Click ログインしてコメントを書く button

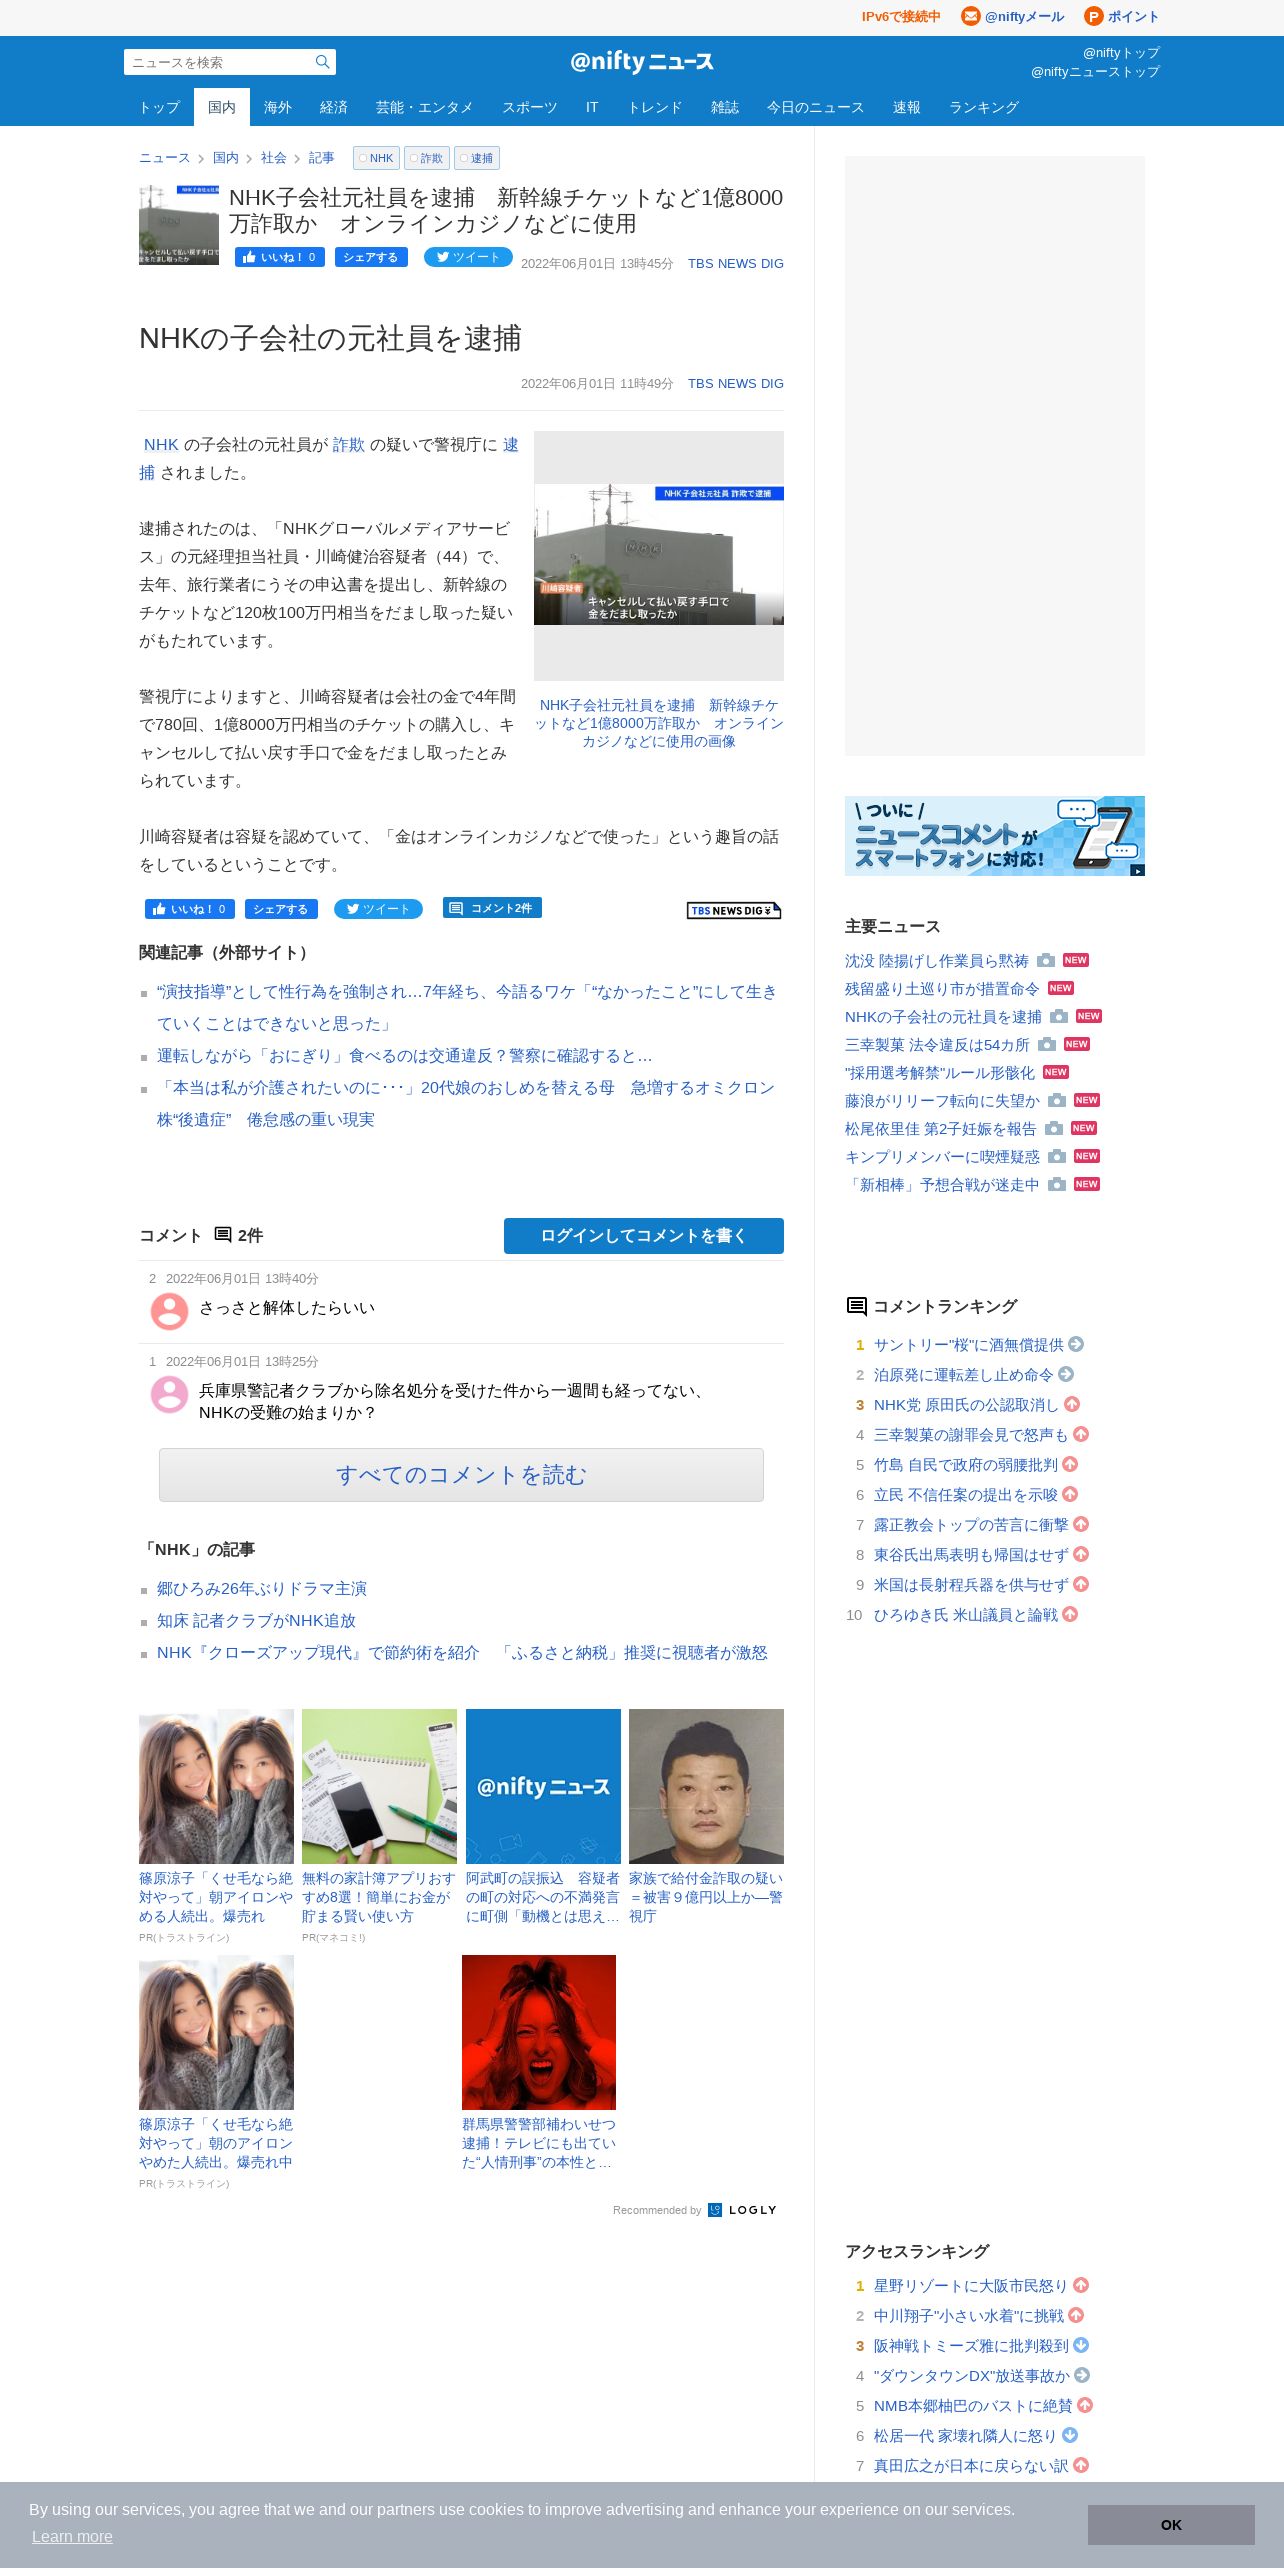pyautogui.click(x=644, y=1236)
